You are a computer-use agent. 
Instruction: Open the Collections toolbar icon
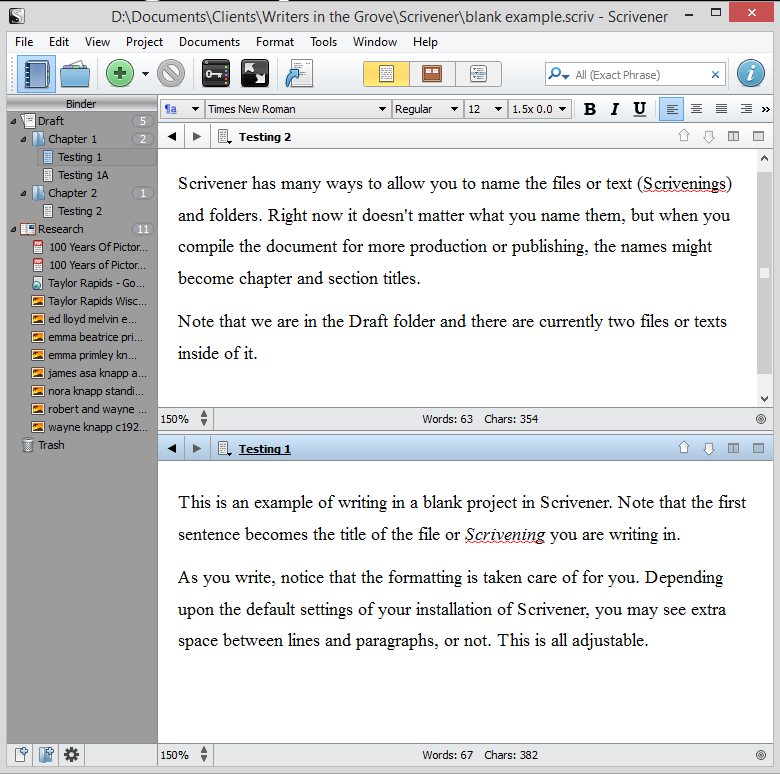(75, 74)
